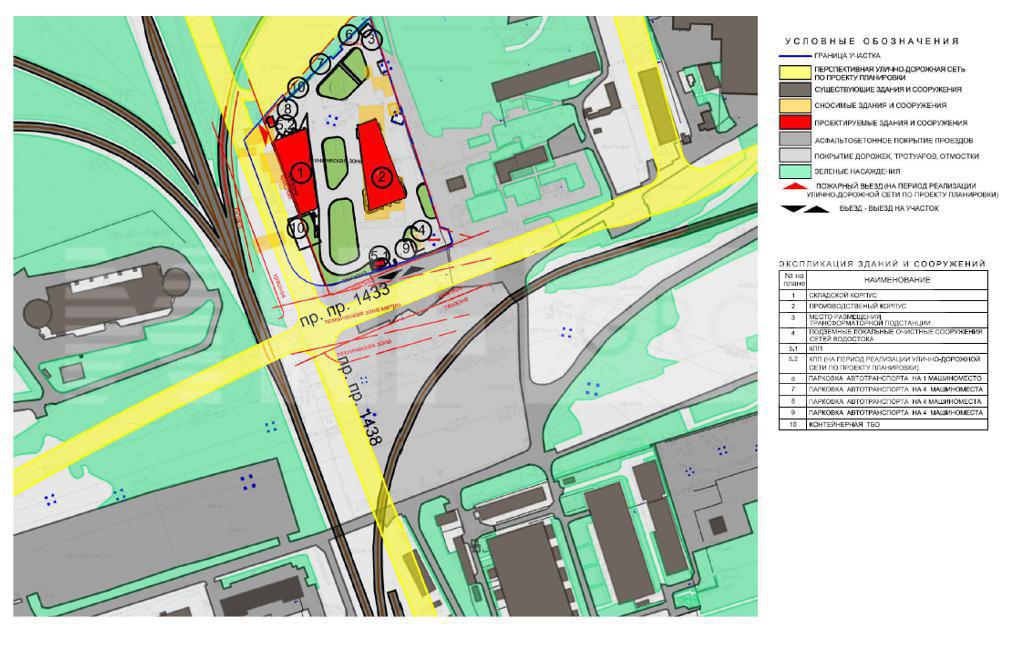Click the "ПРОЕКТИРУЕМЫЕ ЗДАНИЯ И СООРУЖЕНИЯ" label
This screenshot has height=652, width=1017.
[891, 123]
